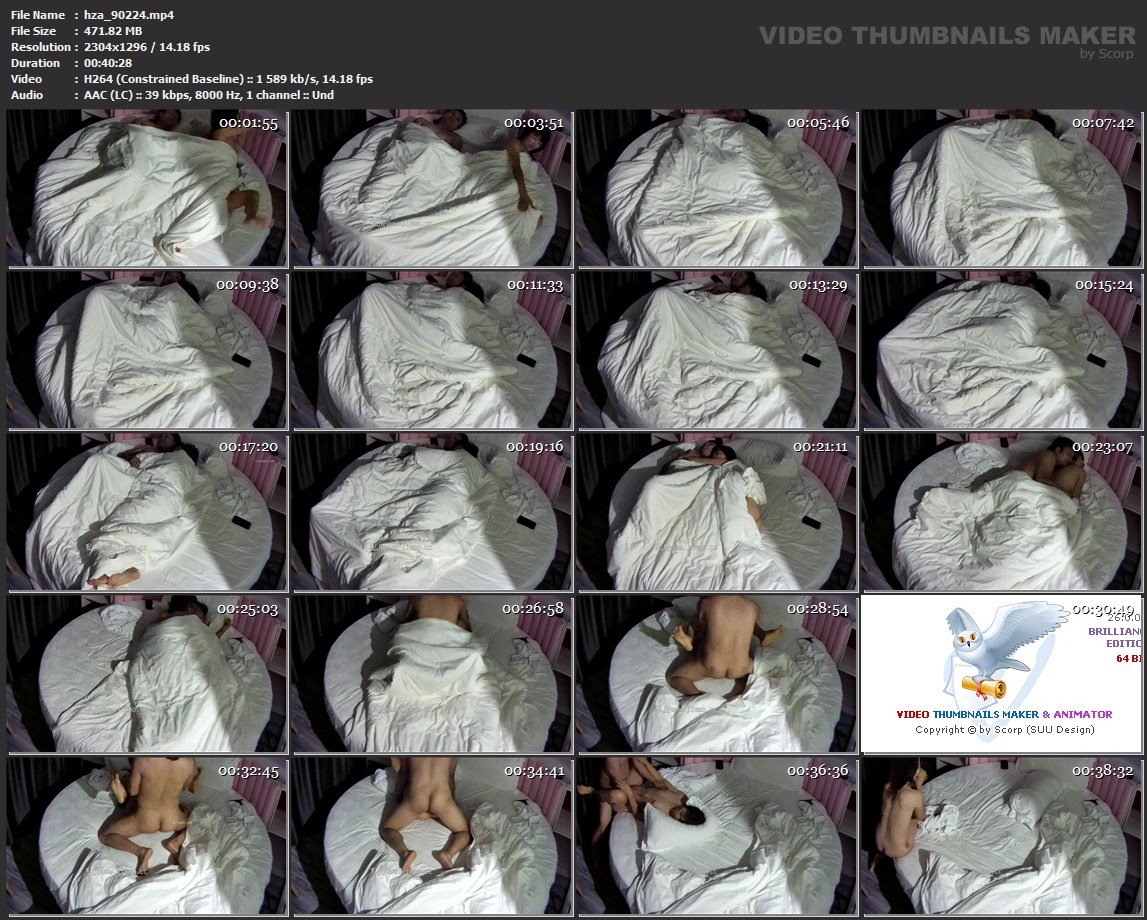Screen dimensions: 1147x920
Task: Click the 'Copyright © by Scorp (SUU Design)' text
Action: tap(1004, 729)
